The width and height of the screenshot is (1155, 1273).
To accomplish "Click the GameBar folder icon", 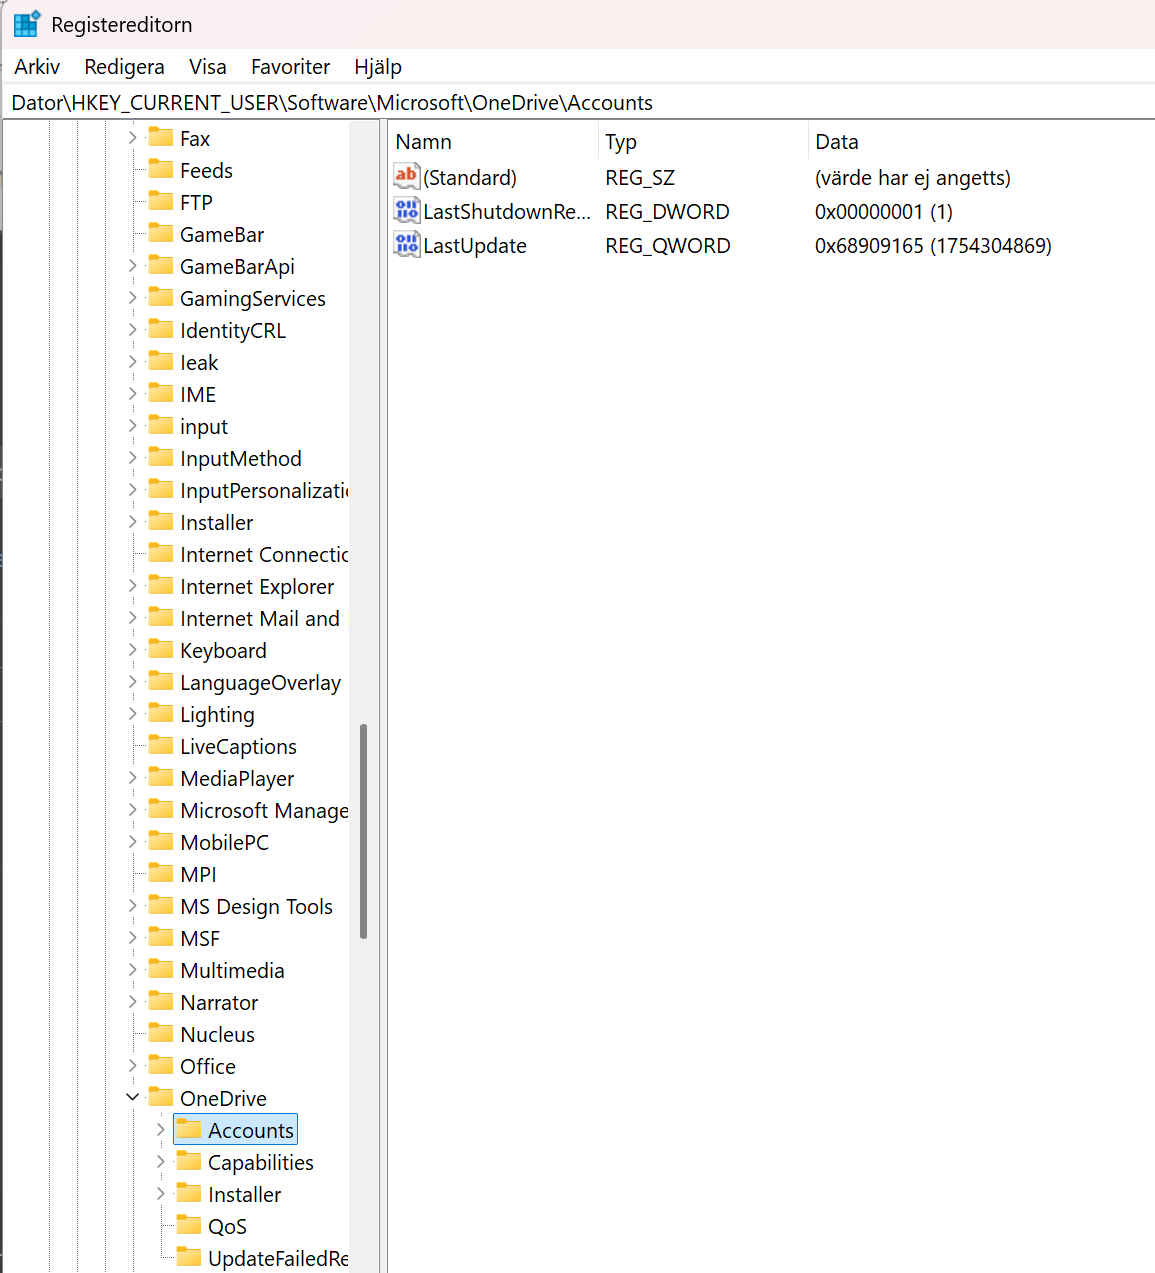I will pos(161,233).
